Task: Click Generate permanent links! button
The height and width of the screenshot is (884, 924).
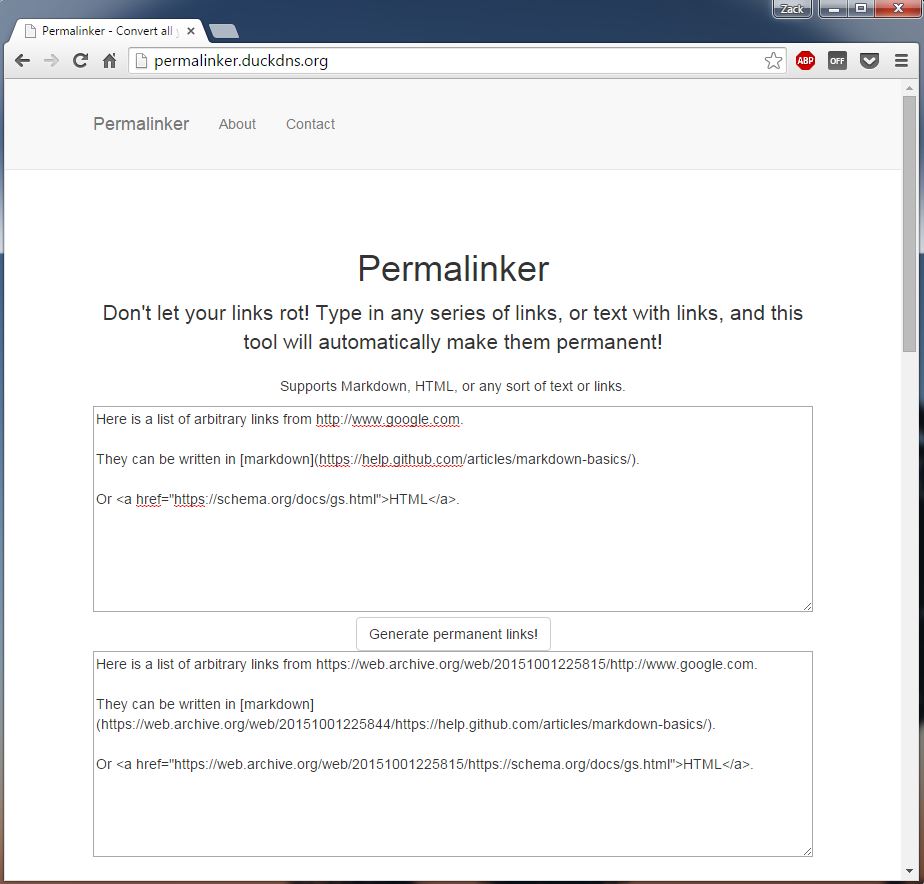Action: point(453,634)
